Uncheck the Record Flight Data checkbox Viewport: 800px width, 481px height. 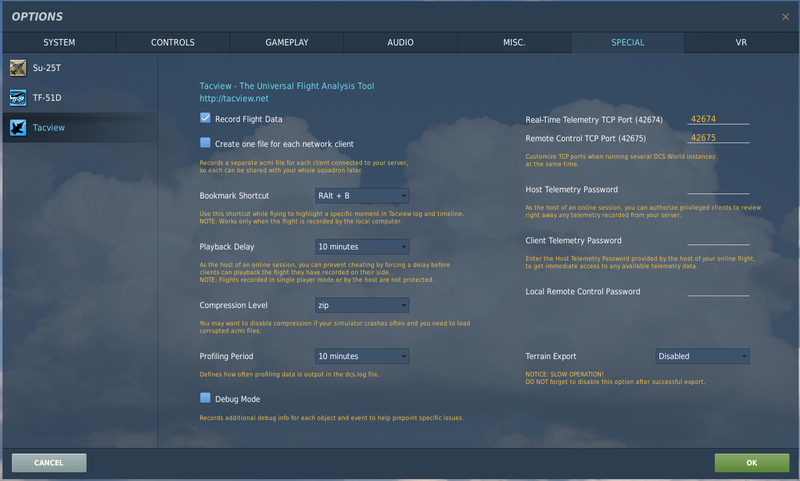(205, 118)
